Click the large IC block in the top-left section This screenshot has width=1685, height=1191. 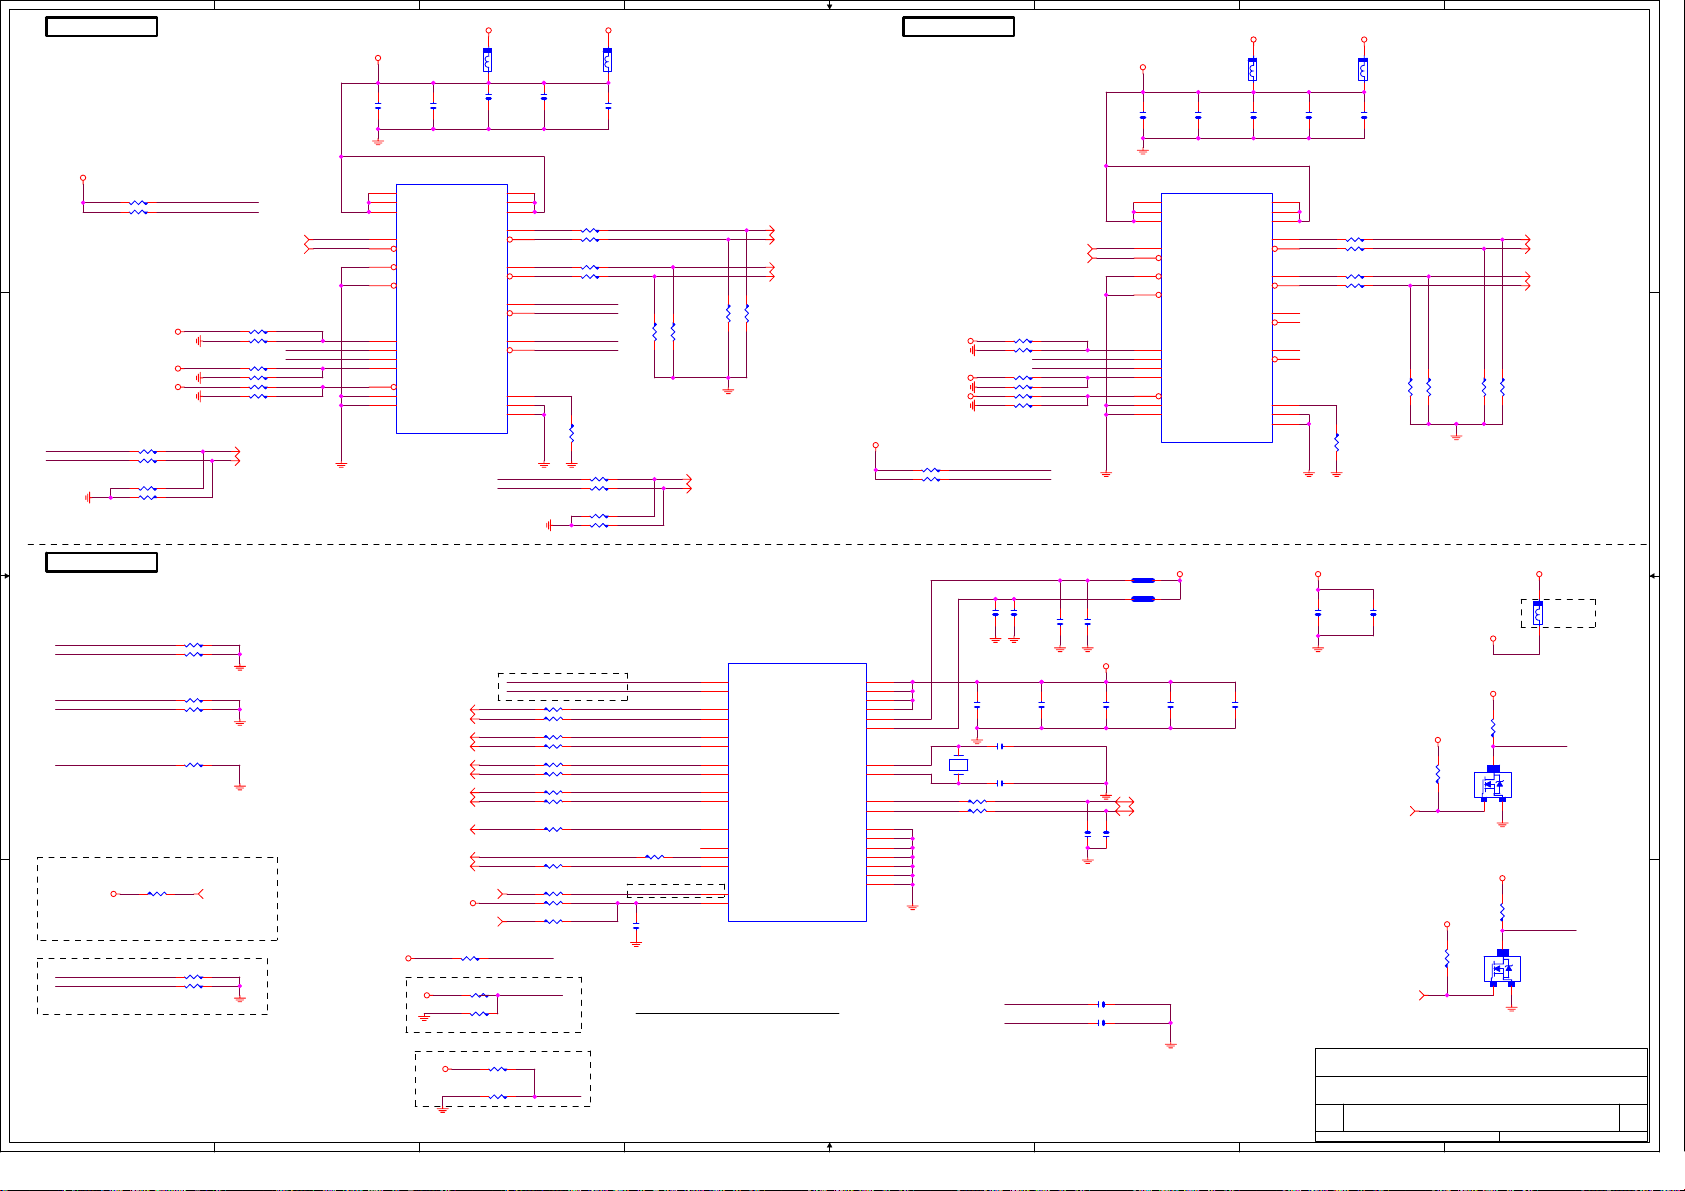pos(452,309)
